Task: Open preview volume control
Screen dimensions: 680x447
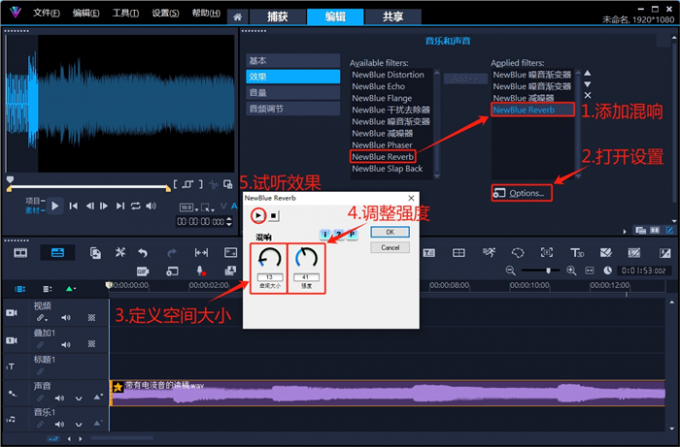Action: tap(151, 206)
